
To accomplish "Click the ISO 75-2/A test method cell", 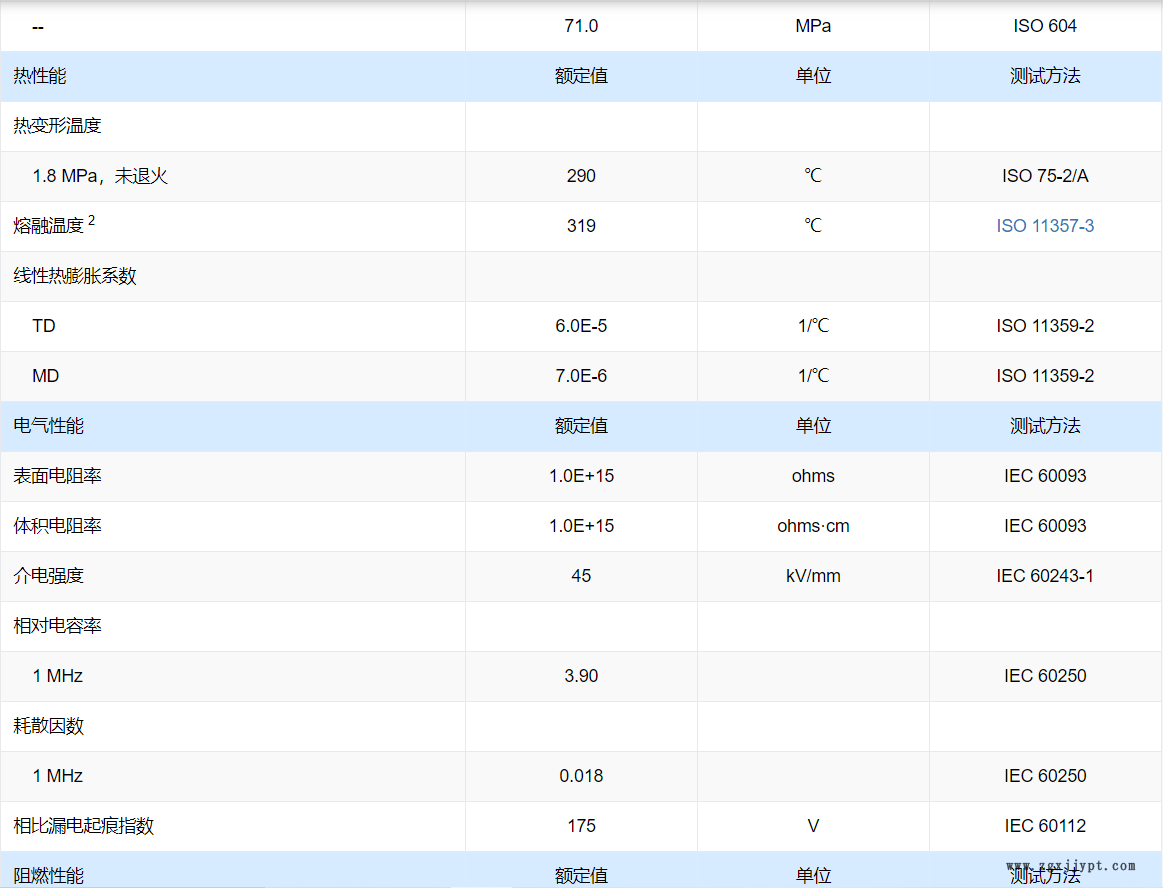I will [x=1045, y=176].
